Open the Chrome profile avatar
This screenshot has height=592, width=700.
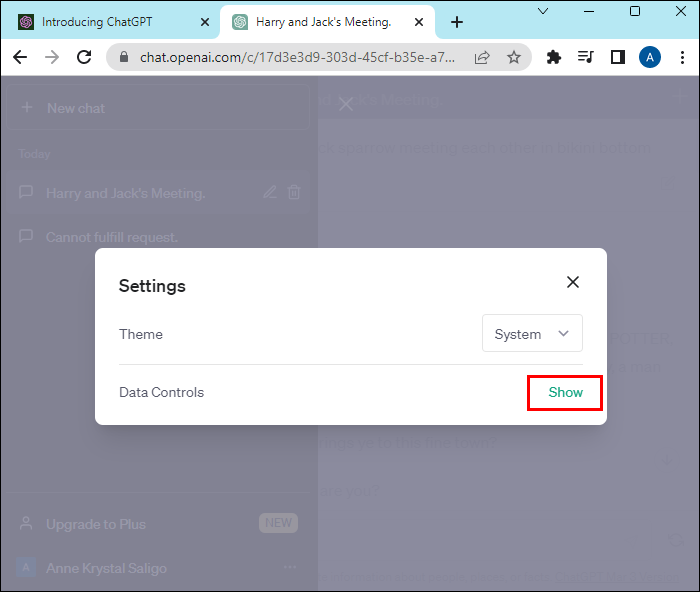pyautogui.click(x=650, y=58)
